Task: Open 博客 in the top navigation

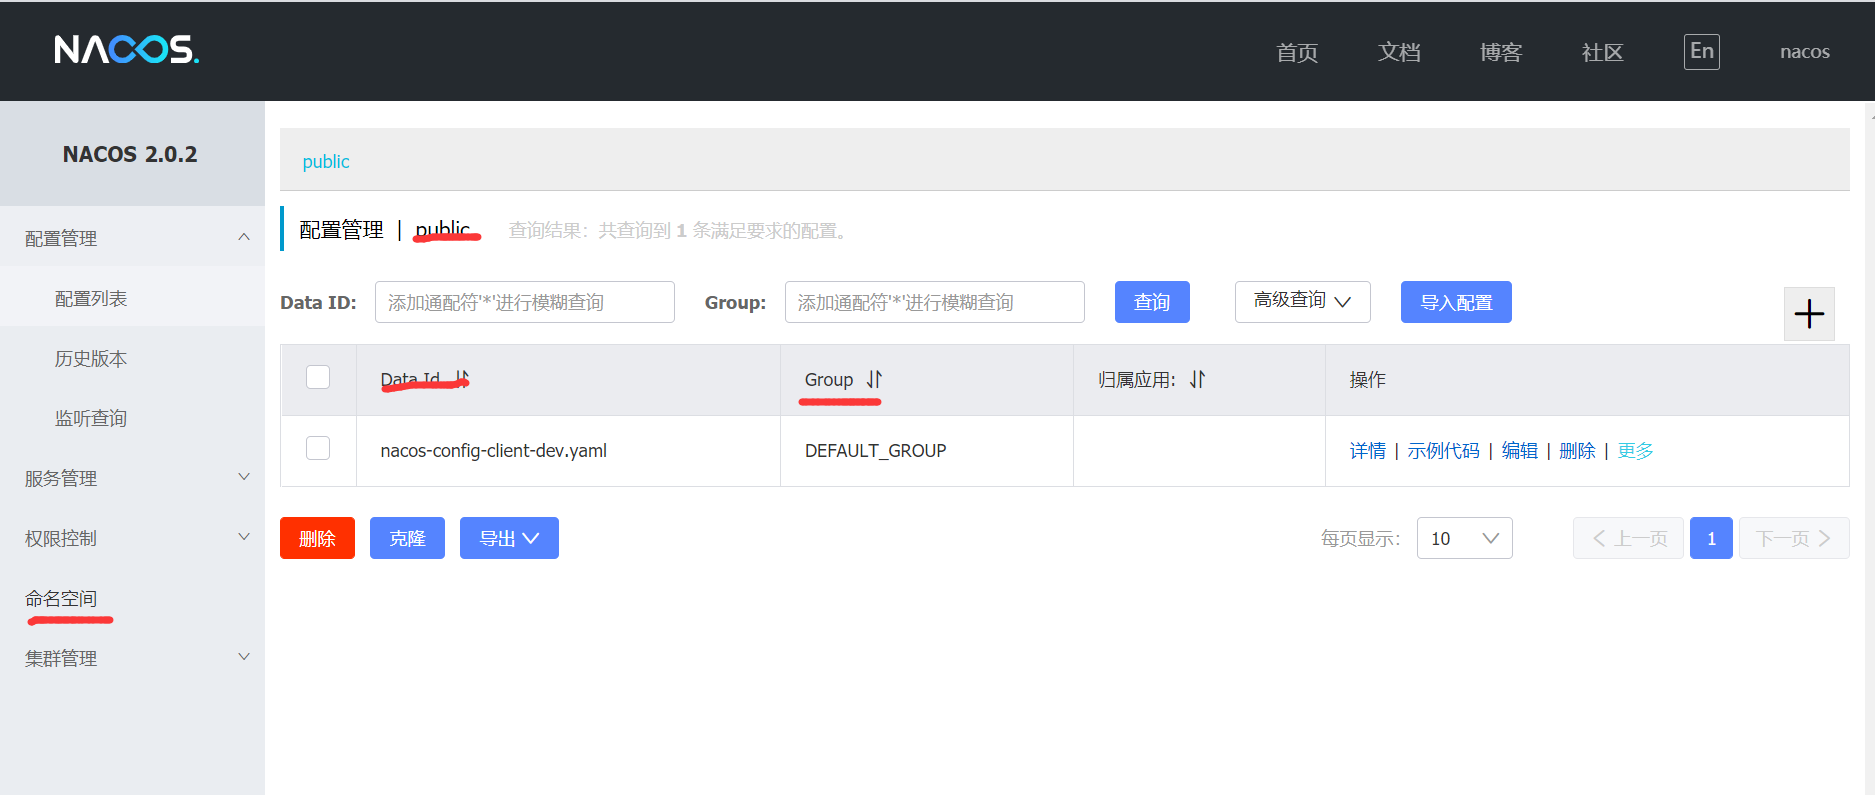Action: pos(1501,52)
